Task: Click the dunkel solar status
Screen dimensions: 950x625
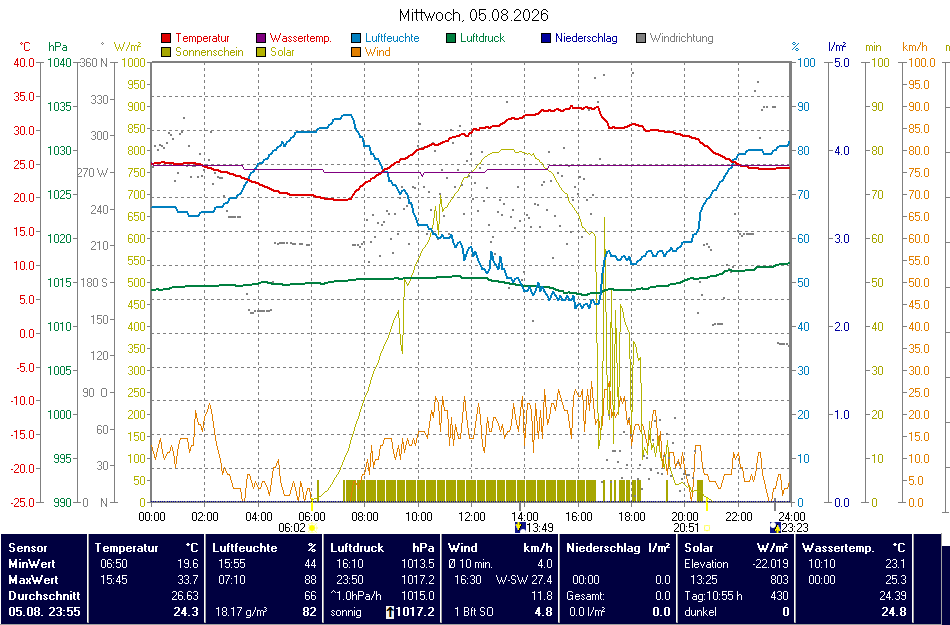Action: (x=700, y=612)
